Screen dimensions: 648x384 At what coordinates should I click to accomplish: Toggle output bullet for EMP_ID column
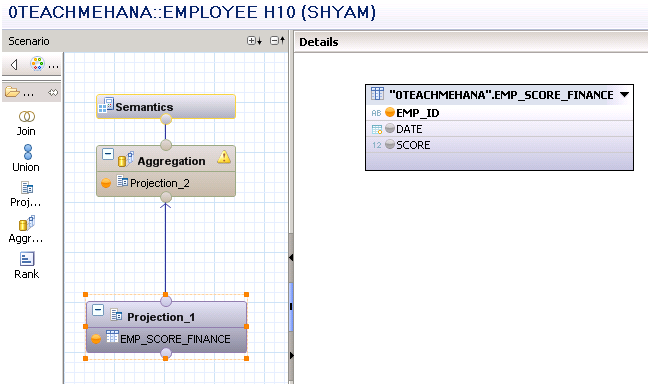(x=390, y=112)
